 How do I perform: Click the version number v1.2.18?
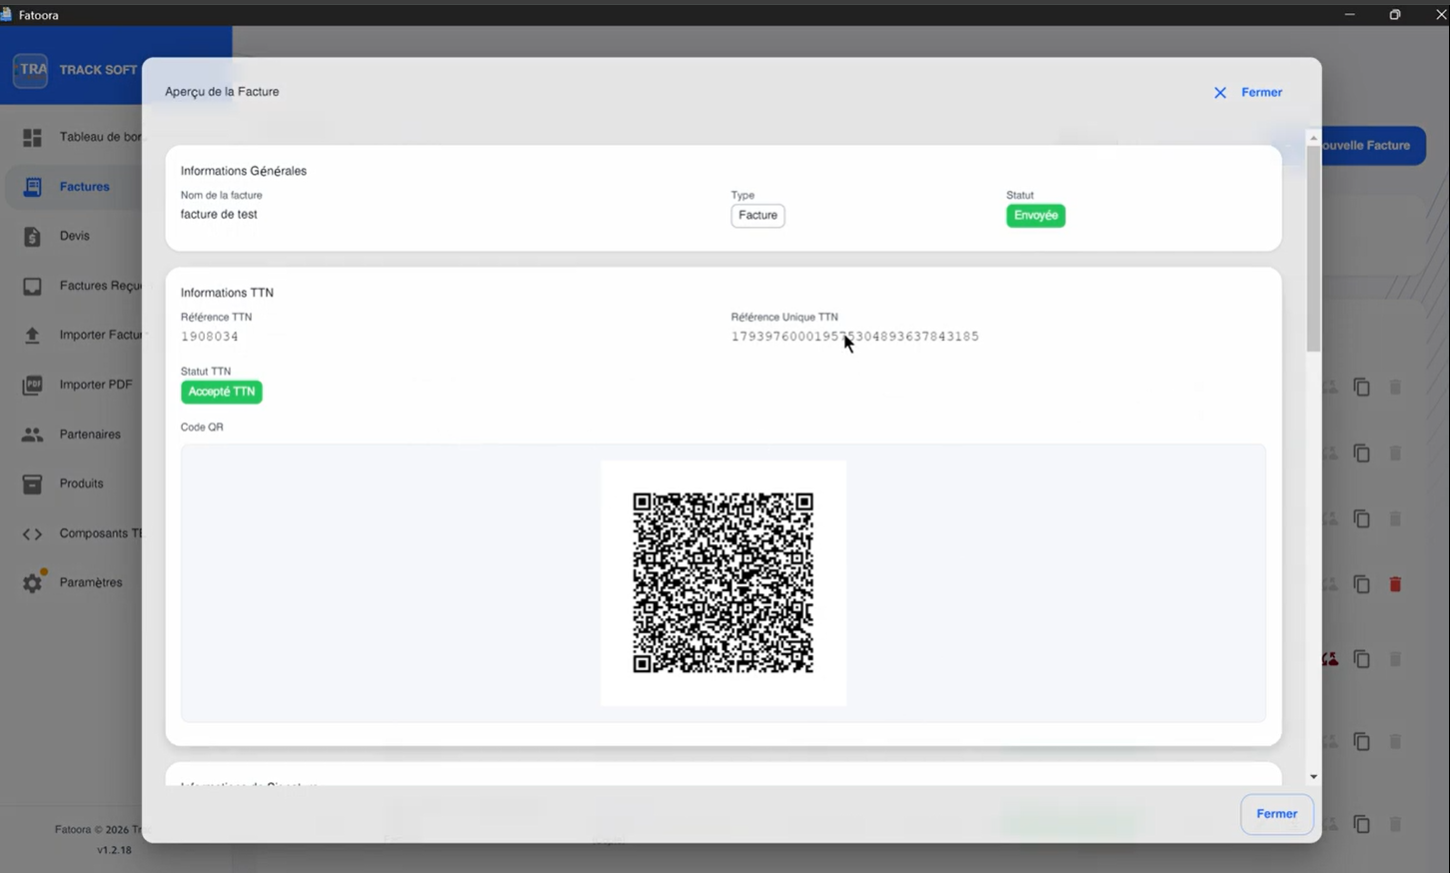[x=114, y=850]
